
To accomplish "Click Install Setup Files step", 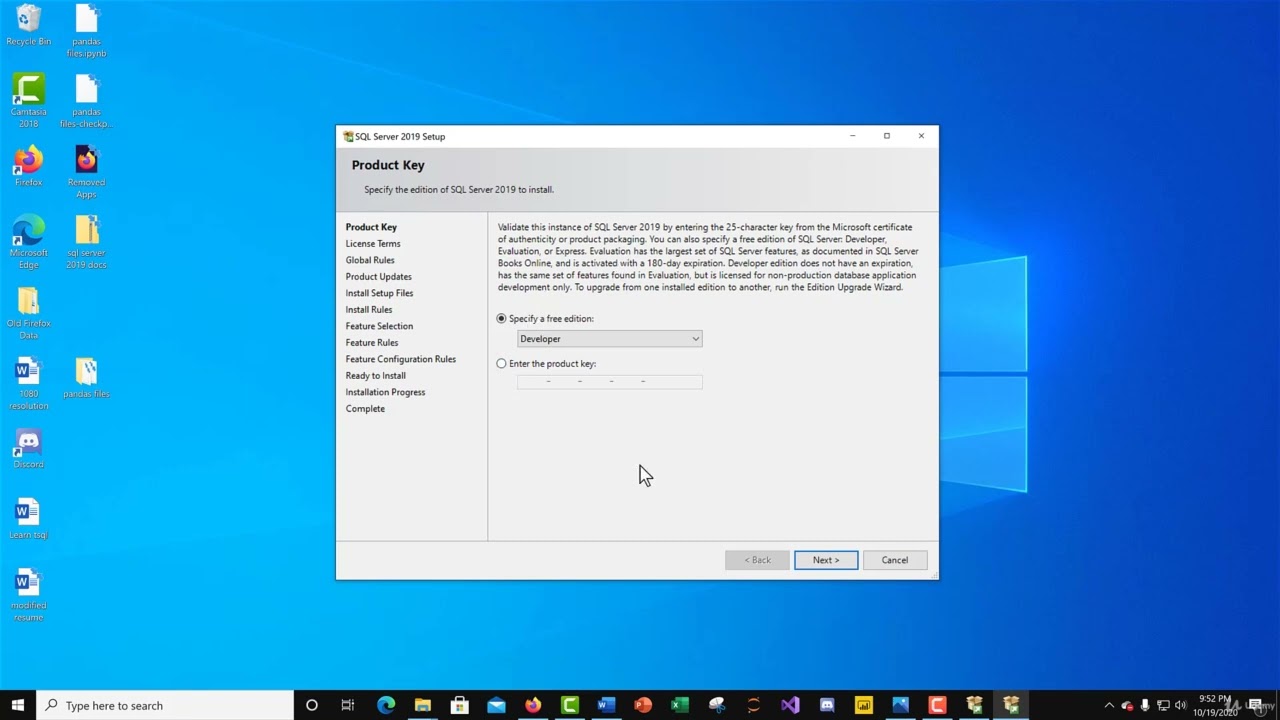I will [x=379, y=293].
